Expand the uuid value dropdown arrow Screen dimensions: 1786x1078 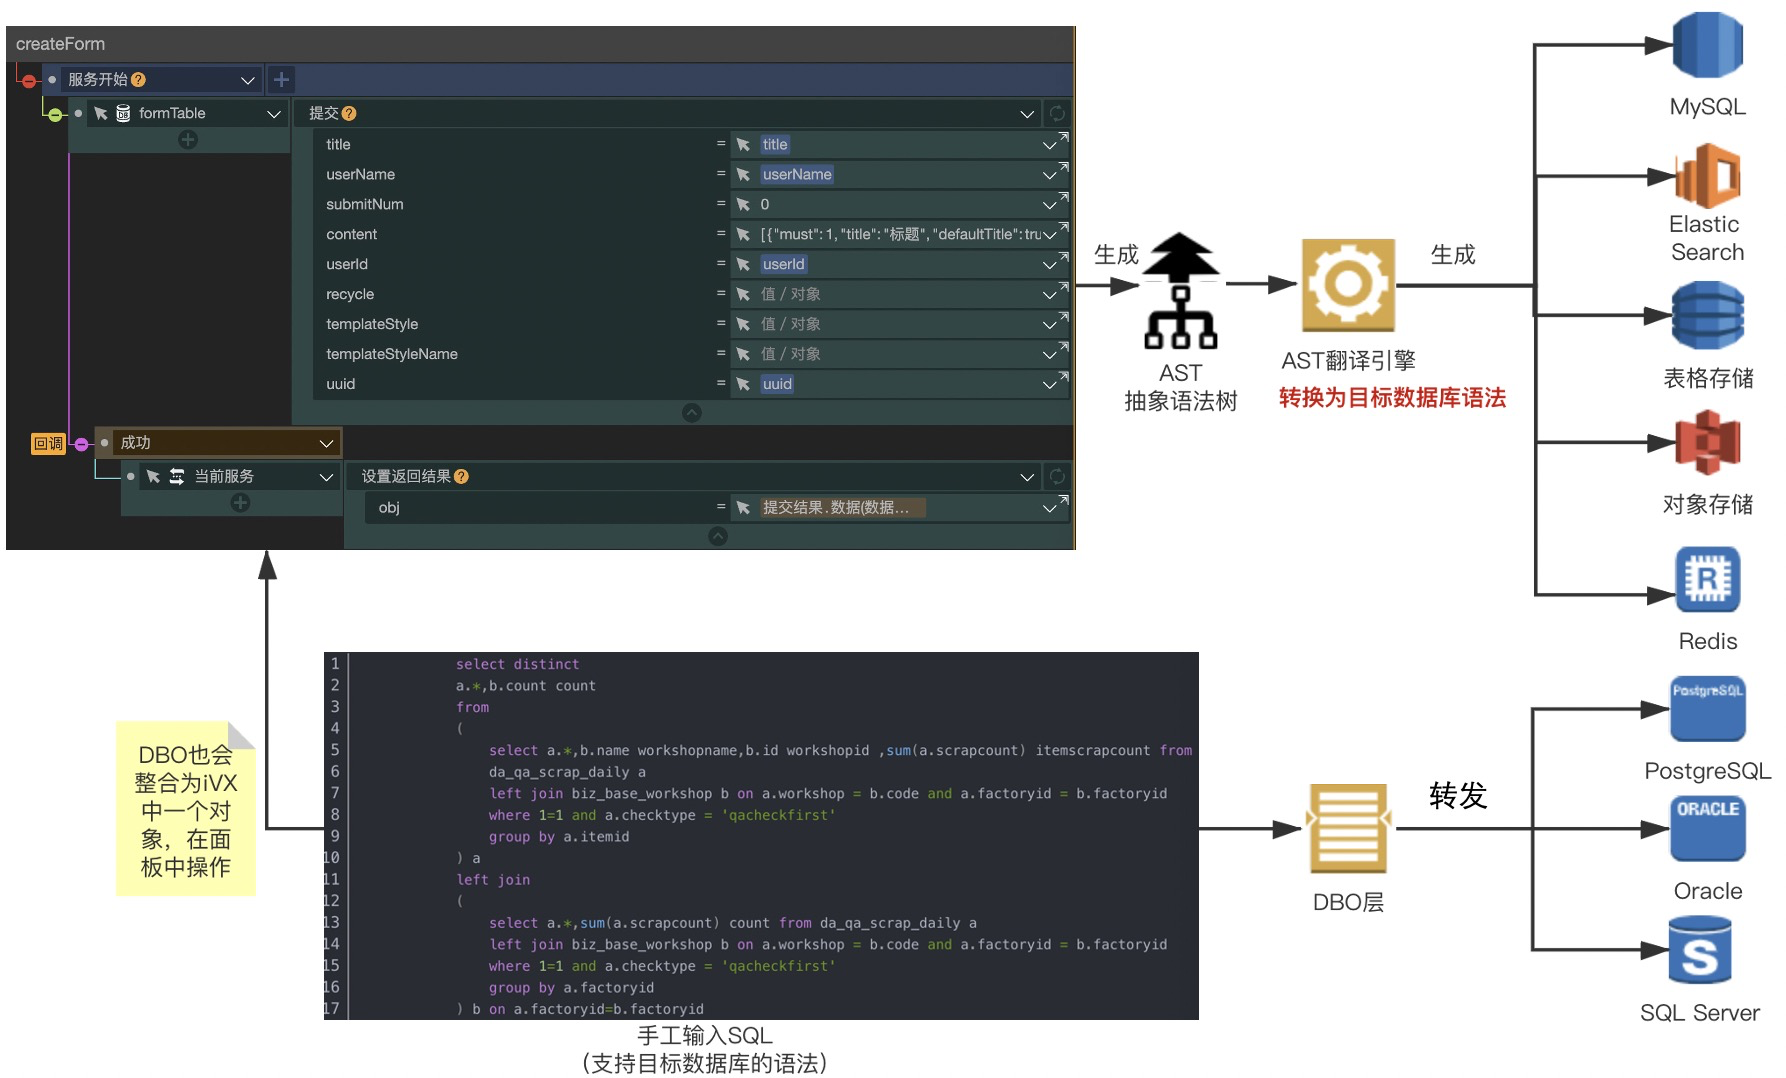(1048, 385)
